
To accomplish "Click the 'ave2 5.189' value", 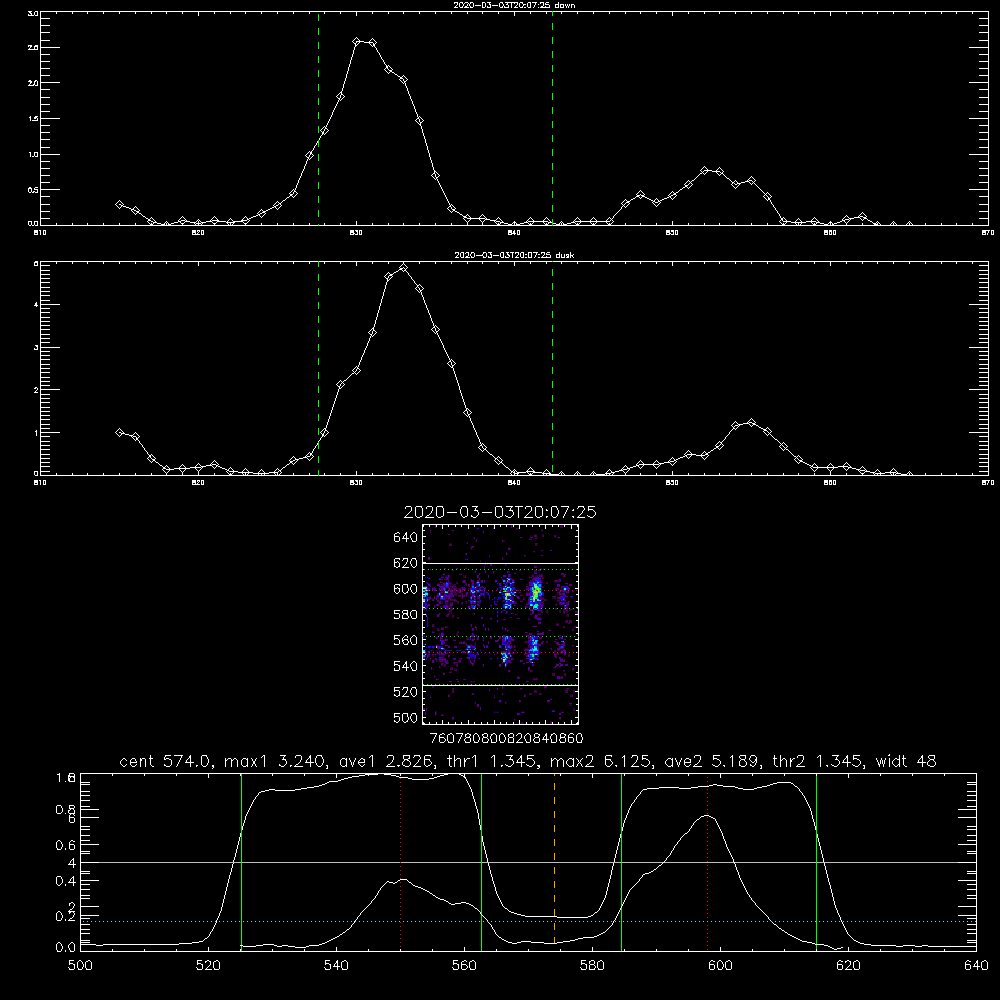I will pyautogui.click(x=712, y=761).
